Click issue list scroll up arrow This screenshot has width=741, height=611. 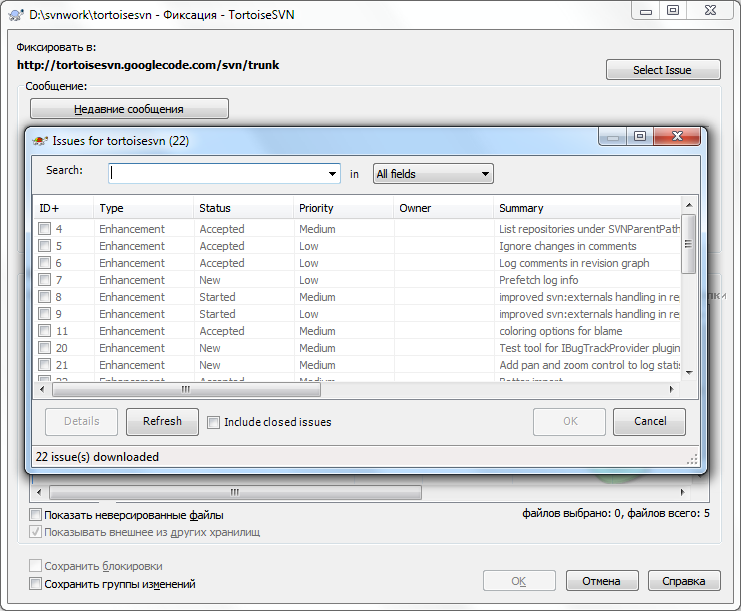[689, 205]
